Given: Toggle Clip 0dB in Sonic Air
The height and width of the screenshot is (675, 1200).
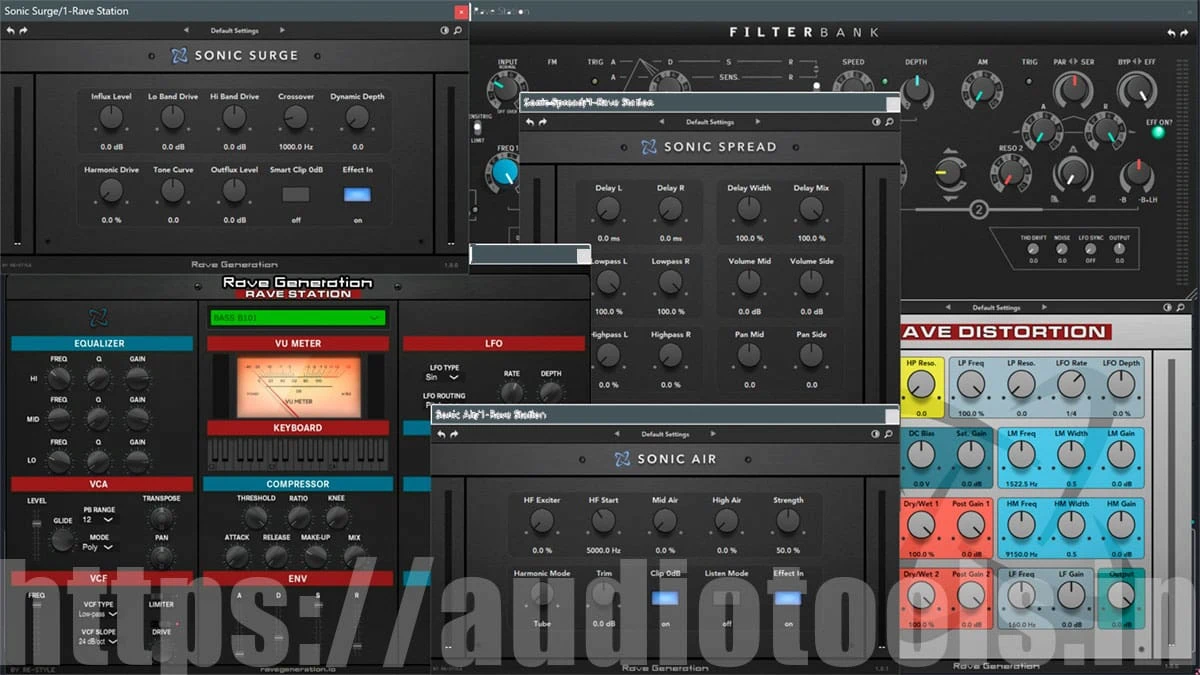Looking at the screenshot, I should point(665,598).
